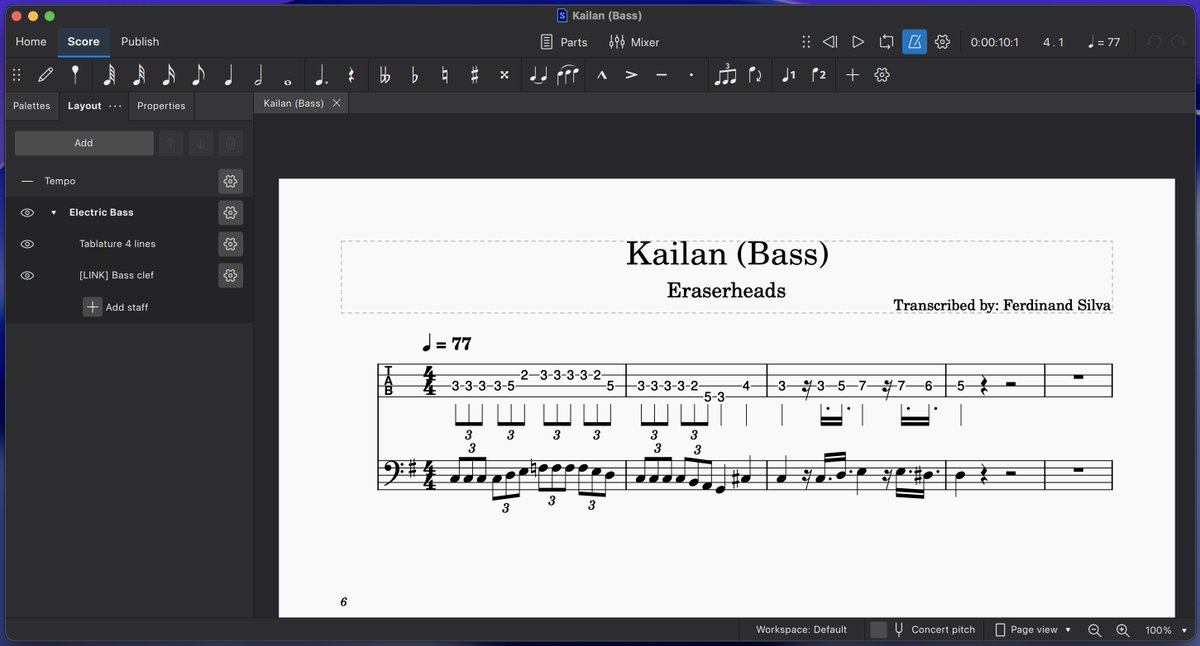
Task: Switch to the Score tab
Action: click(x=83, y=42)
